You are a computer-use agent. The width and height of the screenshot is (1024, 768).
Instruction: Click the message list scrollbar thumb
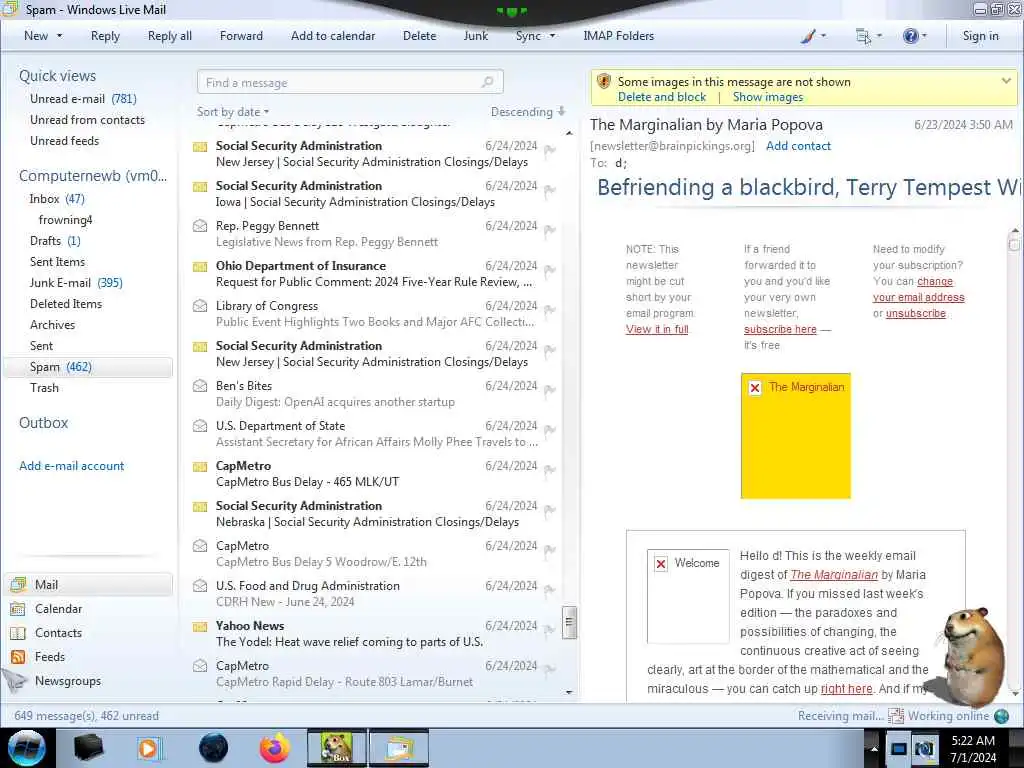[569, 622]
